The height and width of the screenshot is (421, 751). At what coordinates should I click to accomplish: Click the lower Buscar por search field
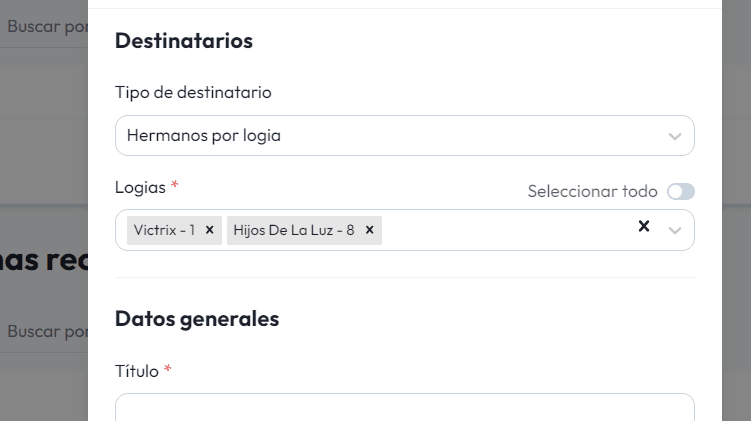47,331
